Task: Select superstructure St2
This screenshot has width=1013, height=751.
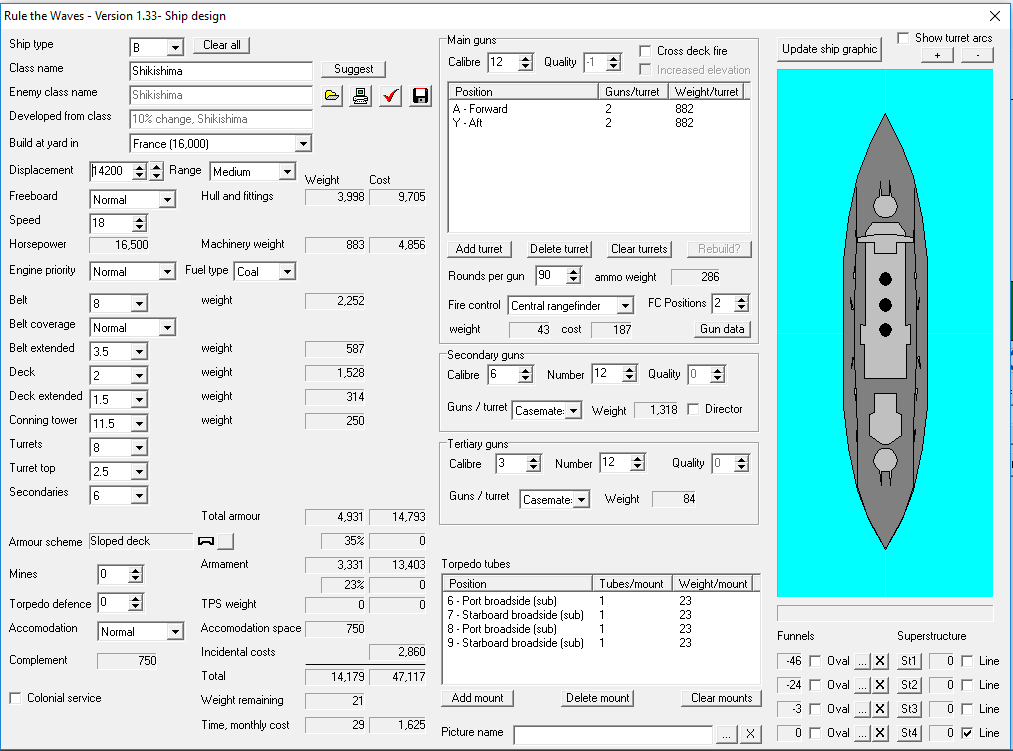Action: click(x=909, y=684)
